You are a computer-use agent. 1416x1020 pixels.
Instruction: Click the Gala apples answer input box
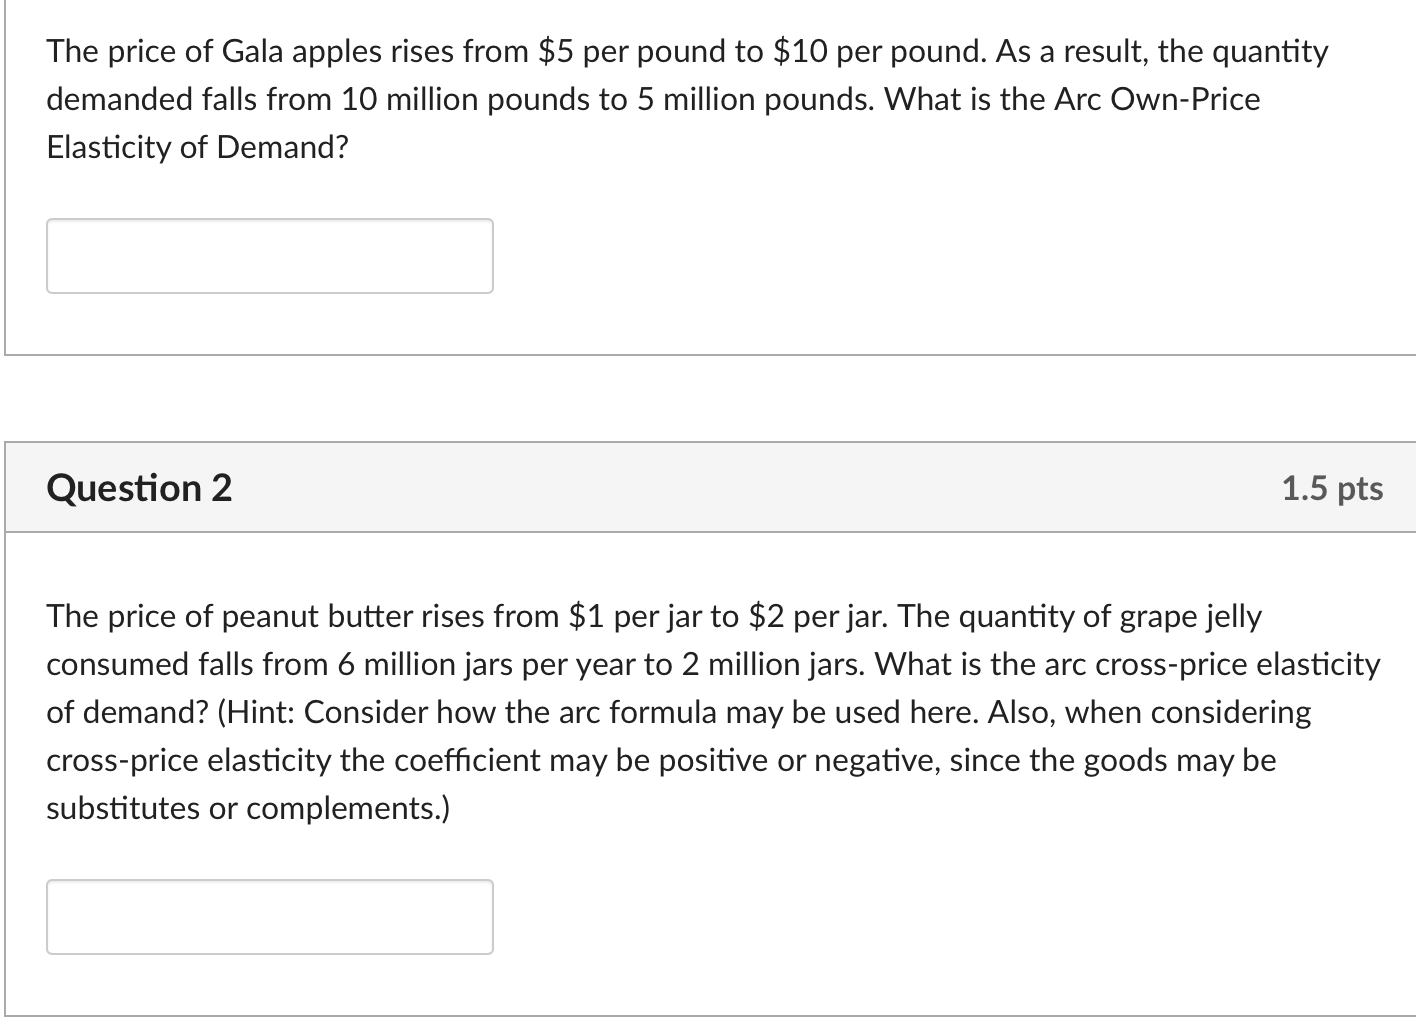(270, 256)
